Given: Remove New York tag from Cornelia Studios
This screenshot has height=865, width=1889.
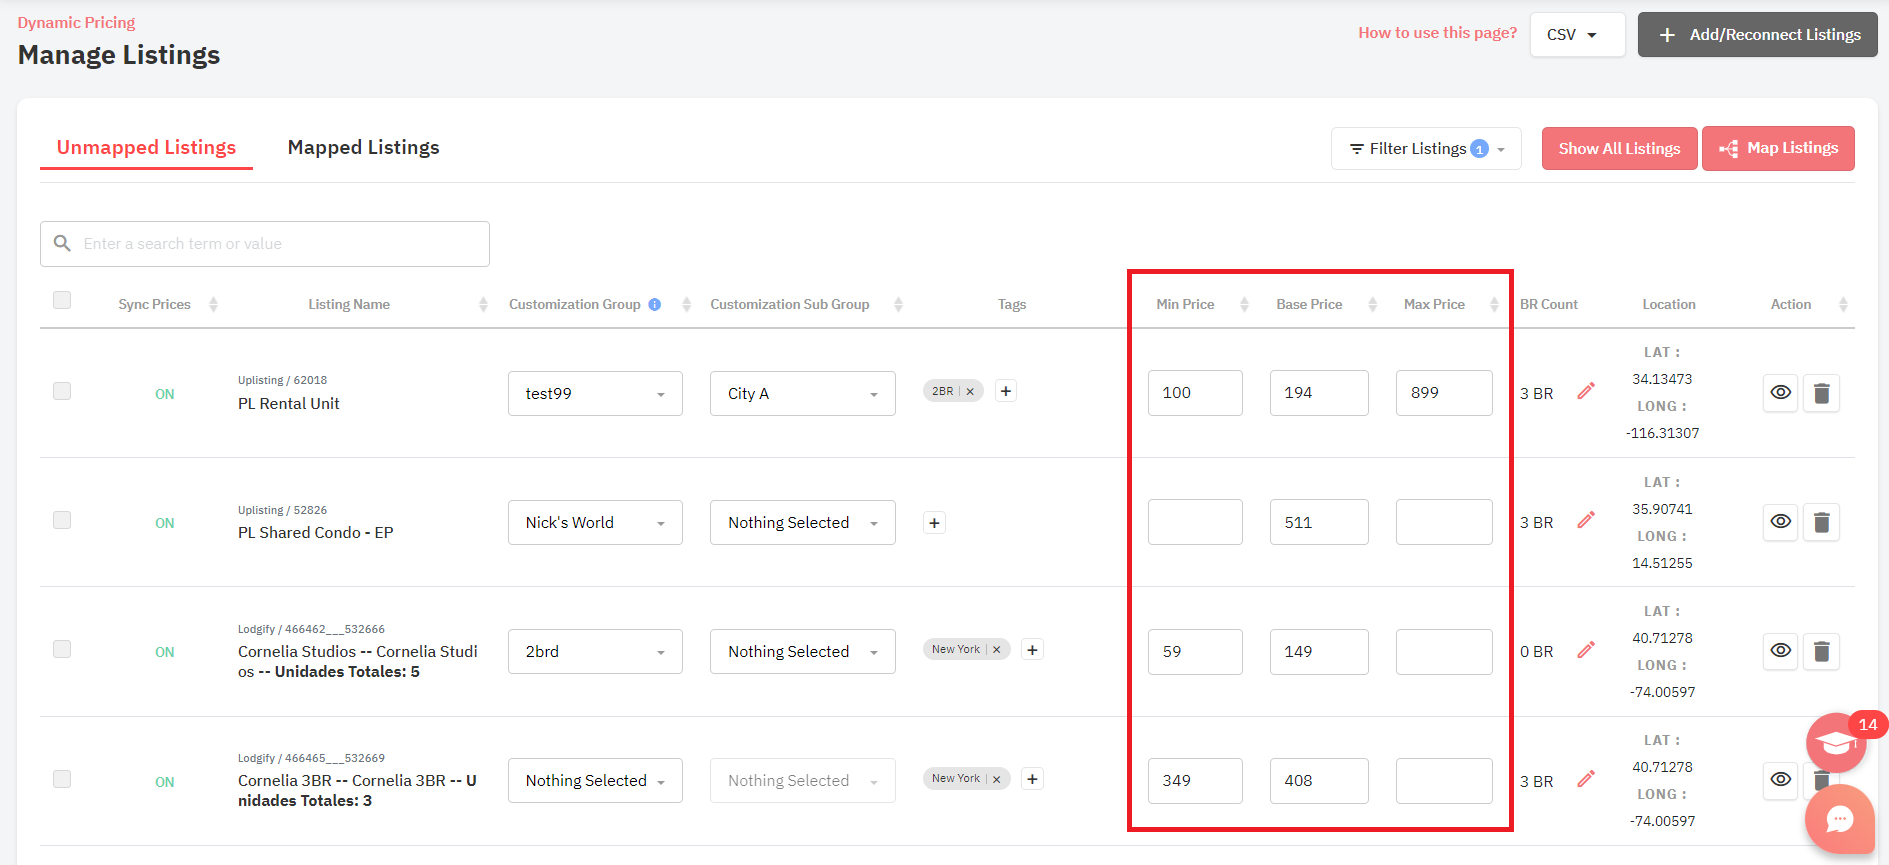Looking at the screenshot, I should pos(997,649).
